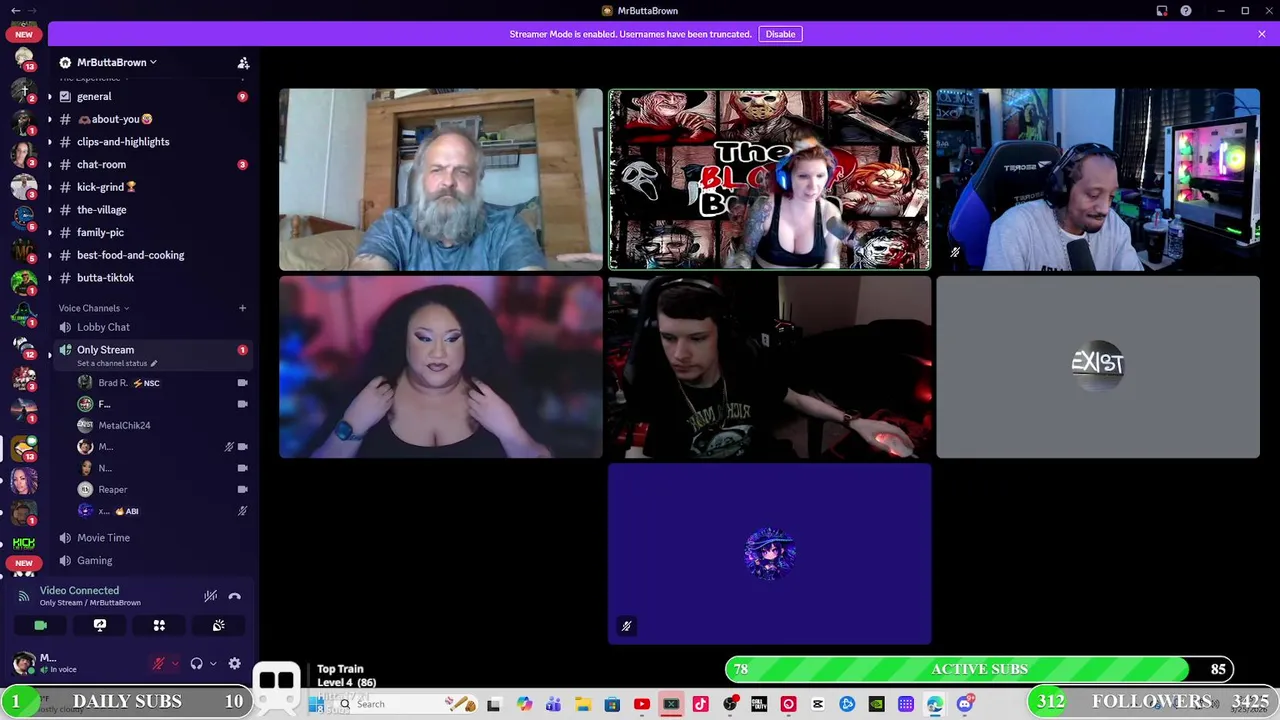Open the TikTok icon in the taskbar
Screen dimensions: 1280x720
click(x=700, y=704)
